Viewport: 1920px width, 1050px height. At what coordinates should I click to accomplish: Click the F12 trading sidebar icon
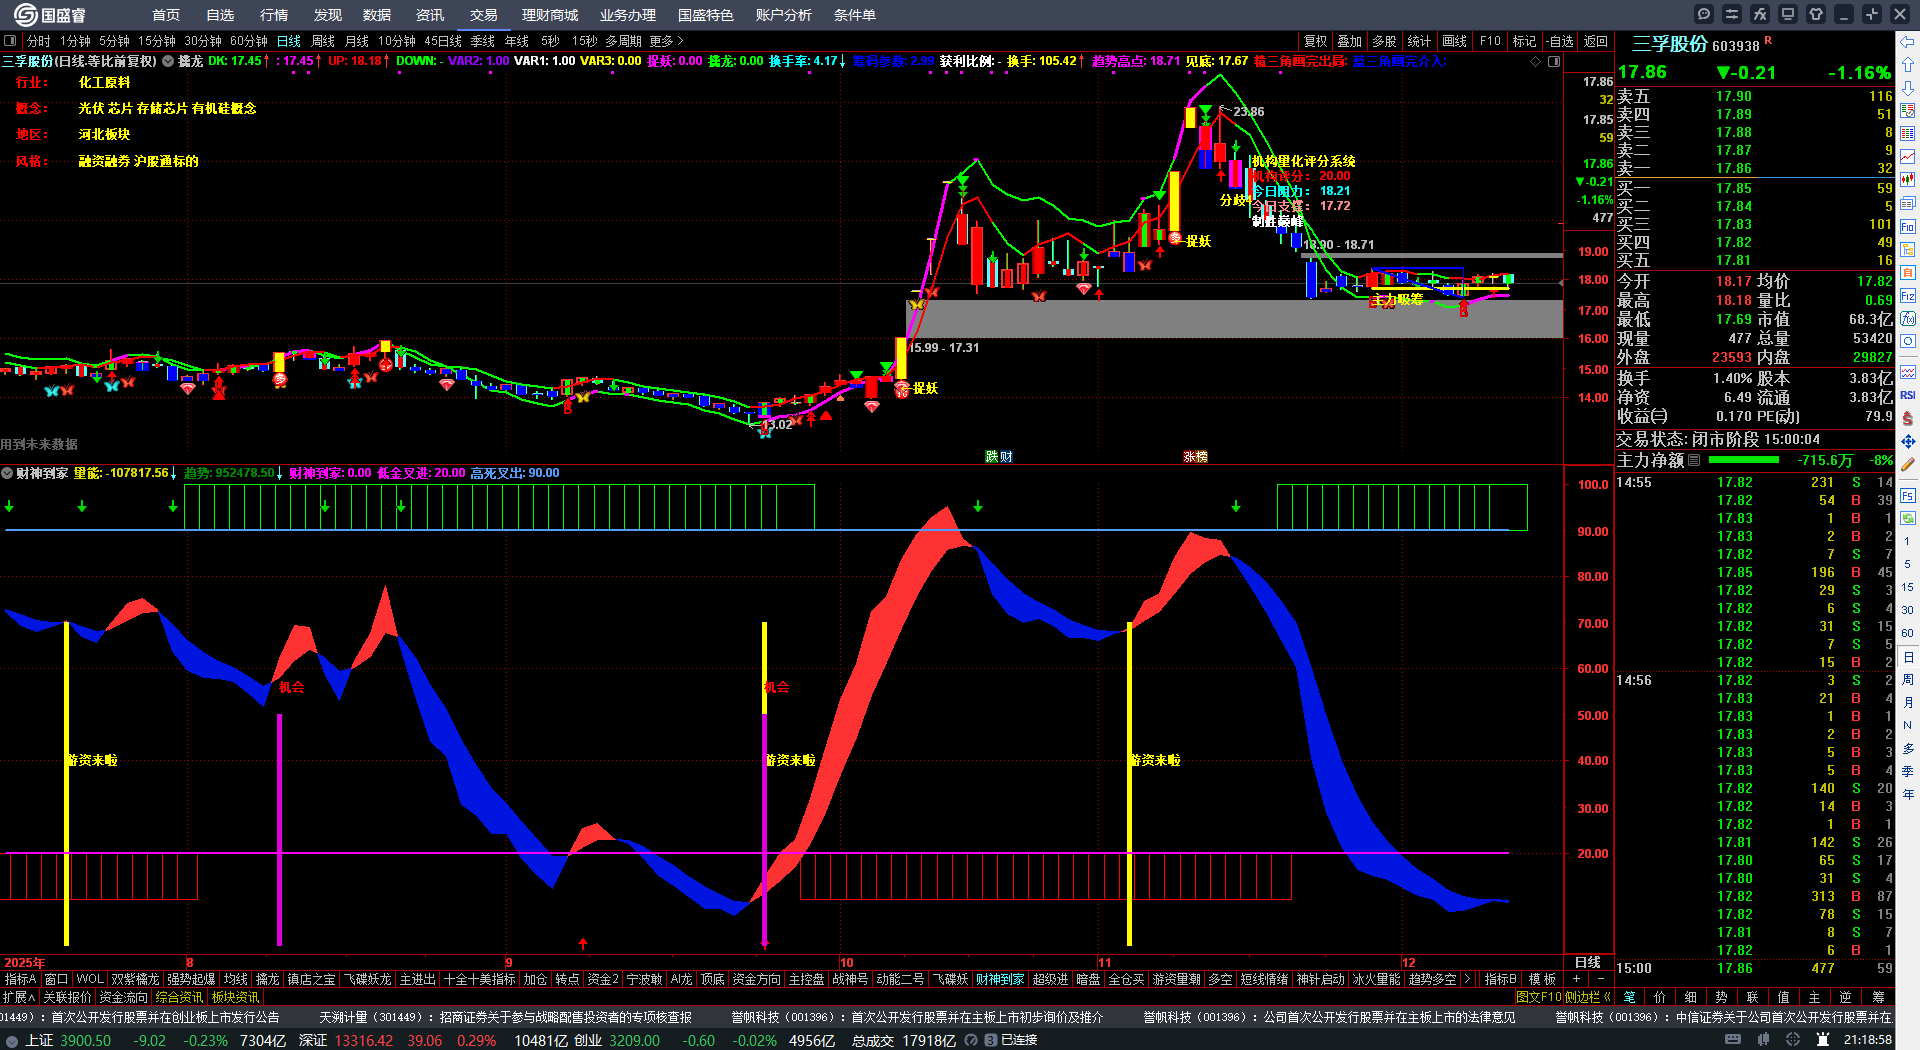1908,296
